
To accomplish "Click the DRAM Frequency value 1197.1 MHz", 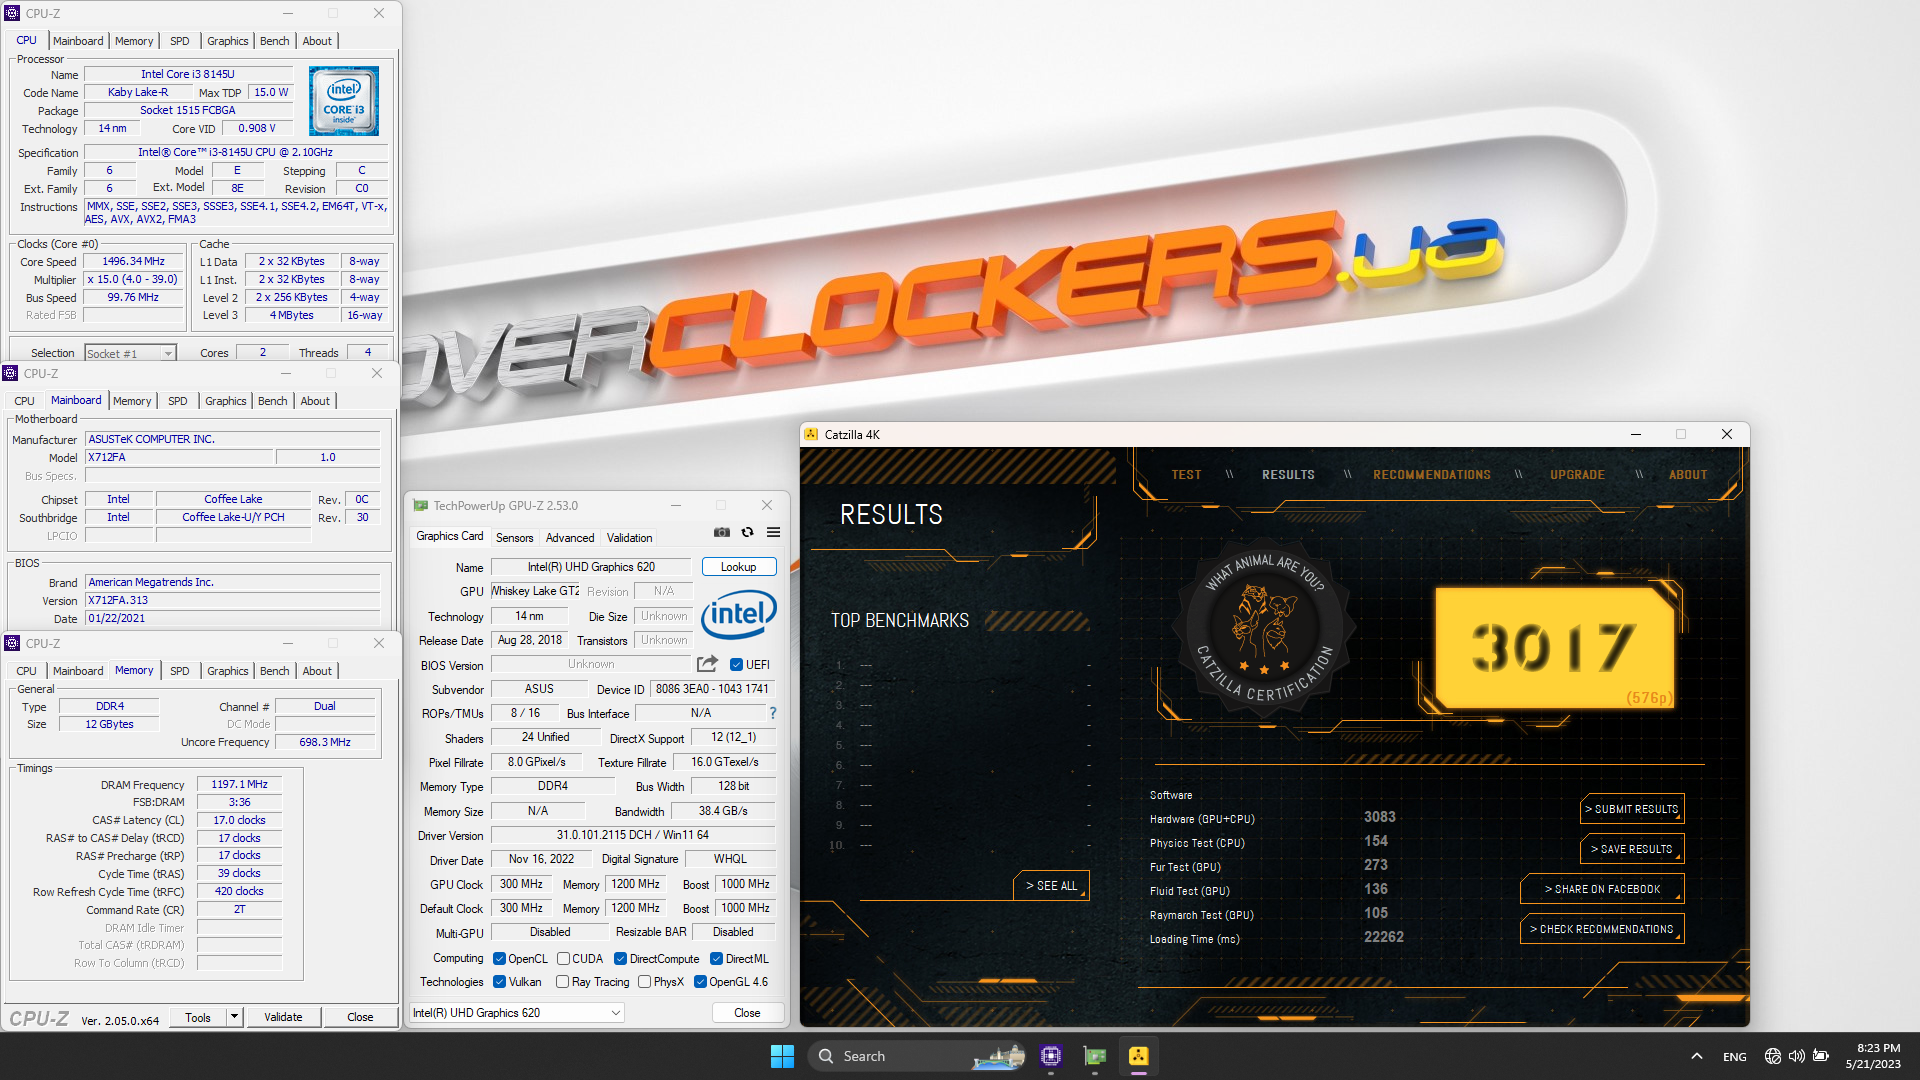I will [x=239, y=785].
